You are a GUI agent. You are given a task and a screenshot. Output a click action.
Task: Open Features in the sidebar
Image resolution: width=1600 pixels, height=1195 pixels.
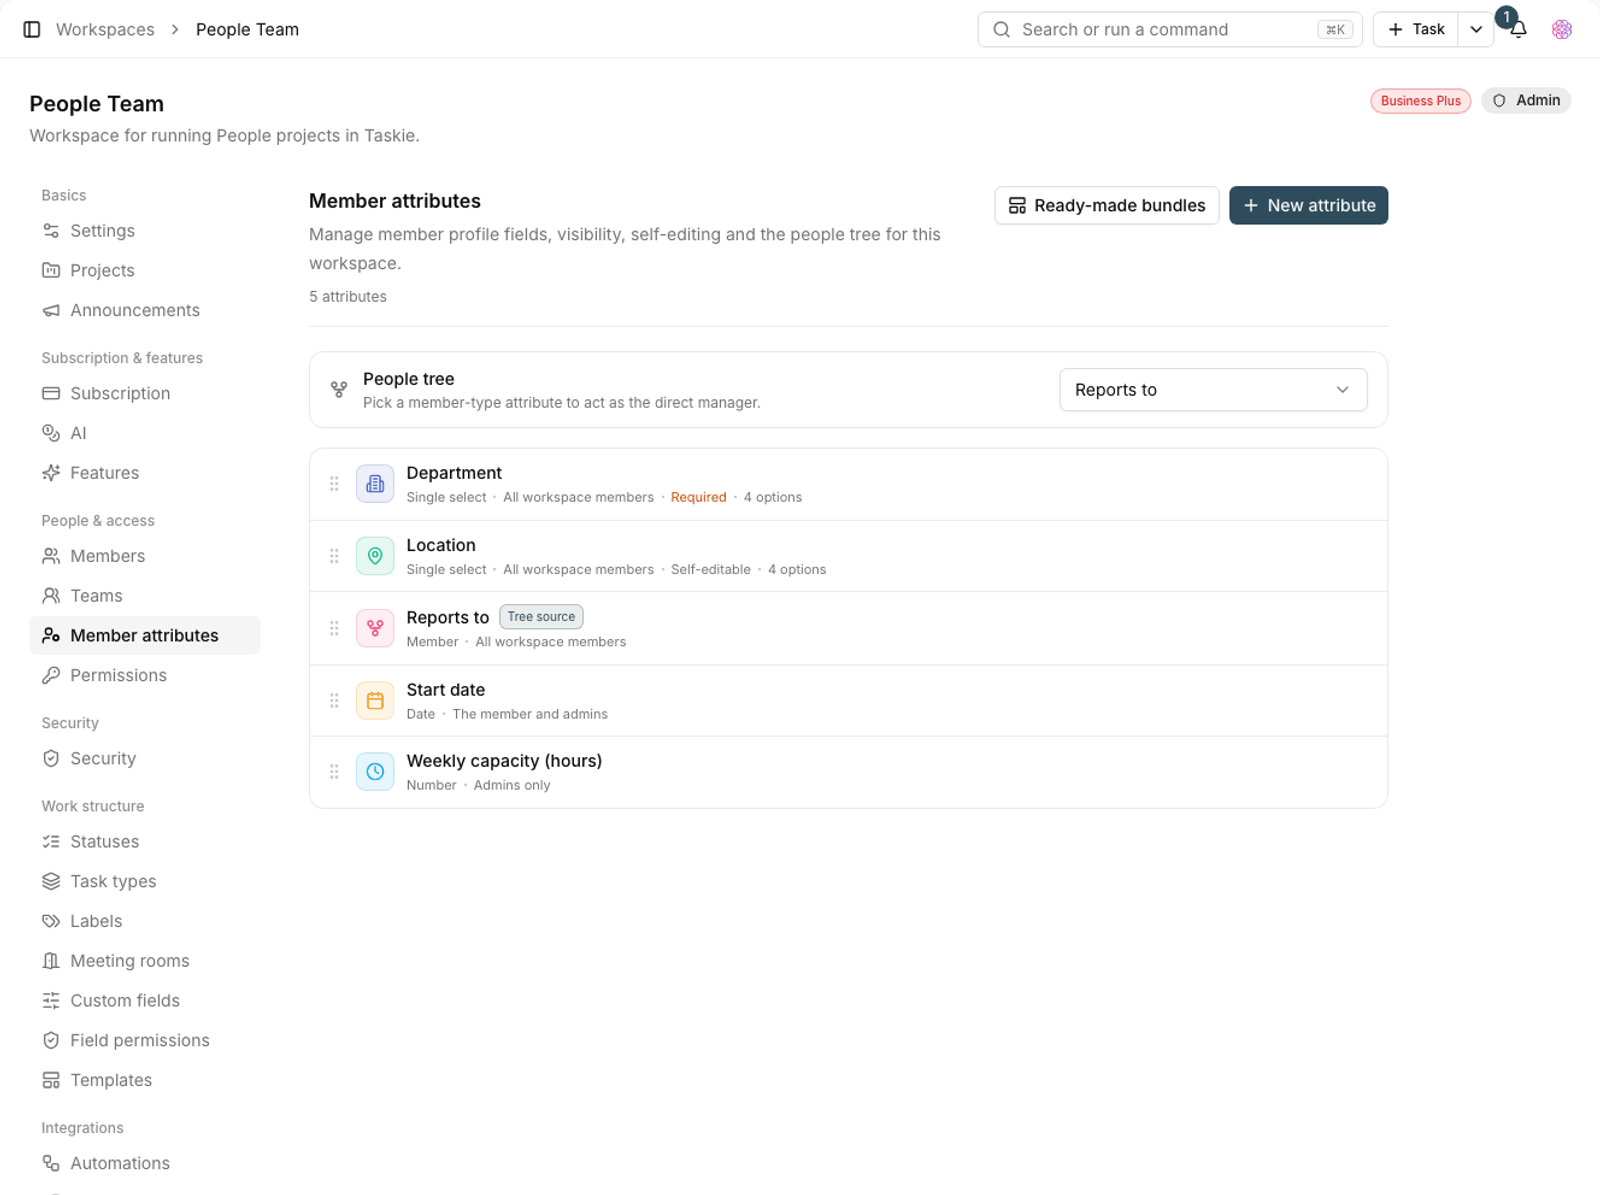pyautogui.click(x=145, y=473)
